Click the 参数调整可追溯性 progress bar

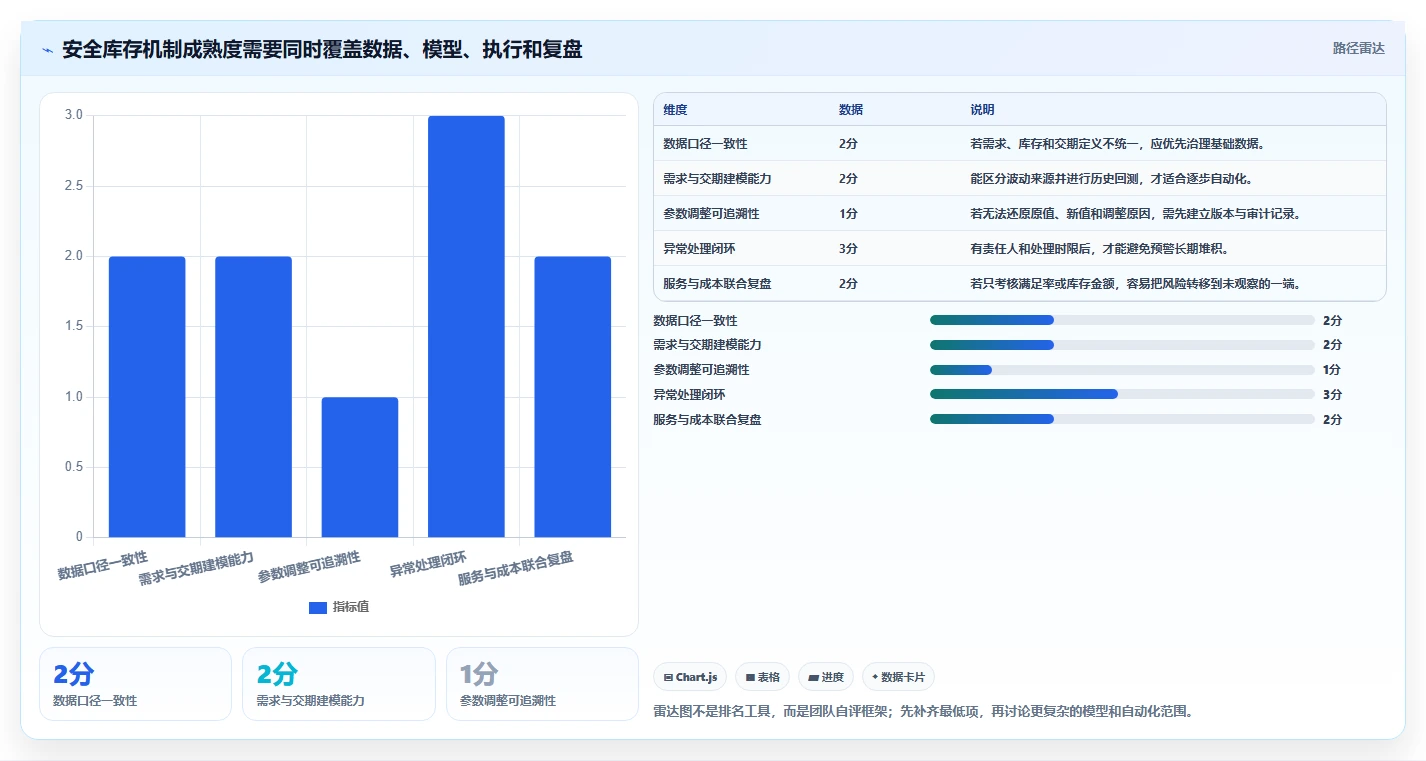coord(1122,370)
